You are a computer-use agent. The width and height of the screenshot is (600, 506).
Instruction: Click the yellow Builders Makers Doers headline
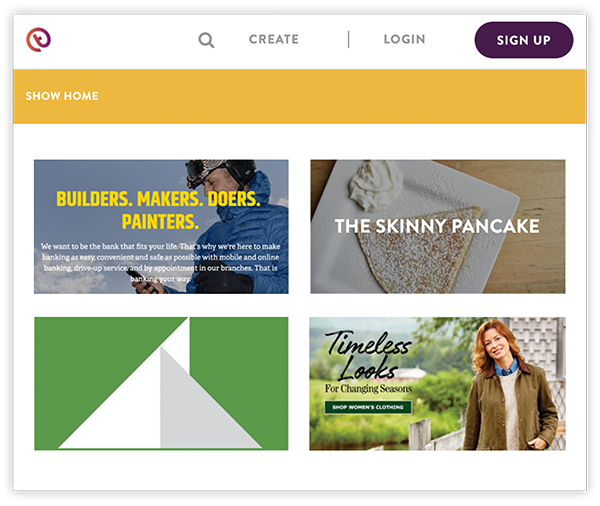pyautogui.click(x=159, y=210)
